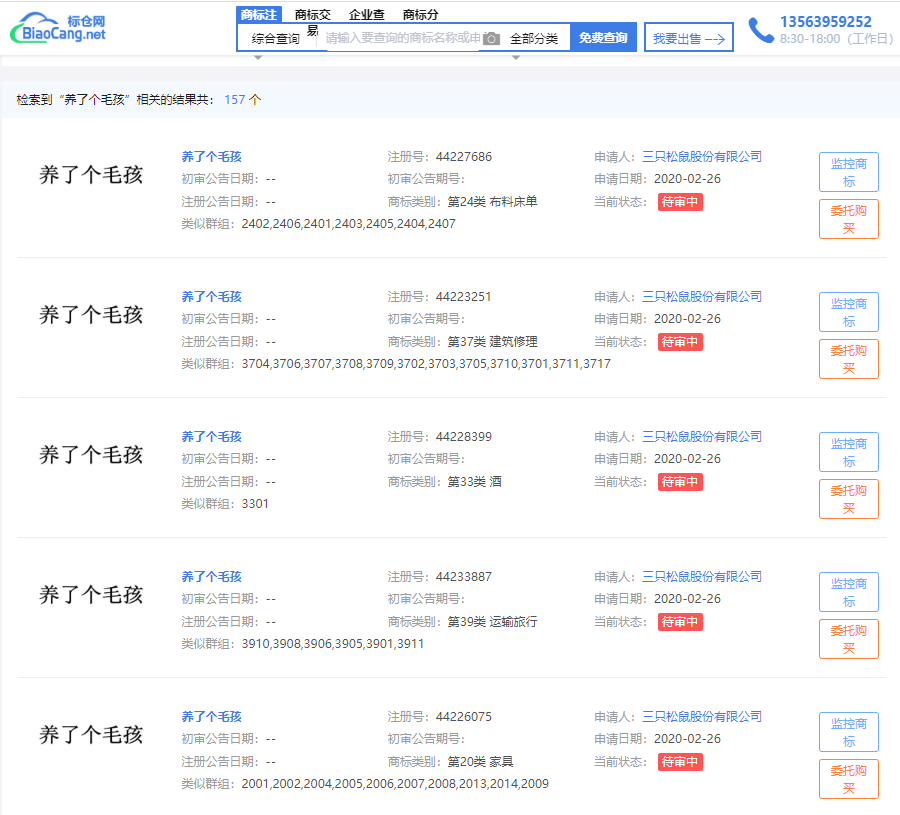Open applicant 三只松鼠股份有限公司 in the 44226075 row
Image resolution: width=900 pixels, height=815 pixels.
coord(702,717)
